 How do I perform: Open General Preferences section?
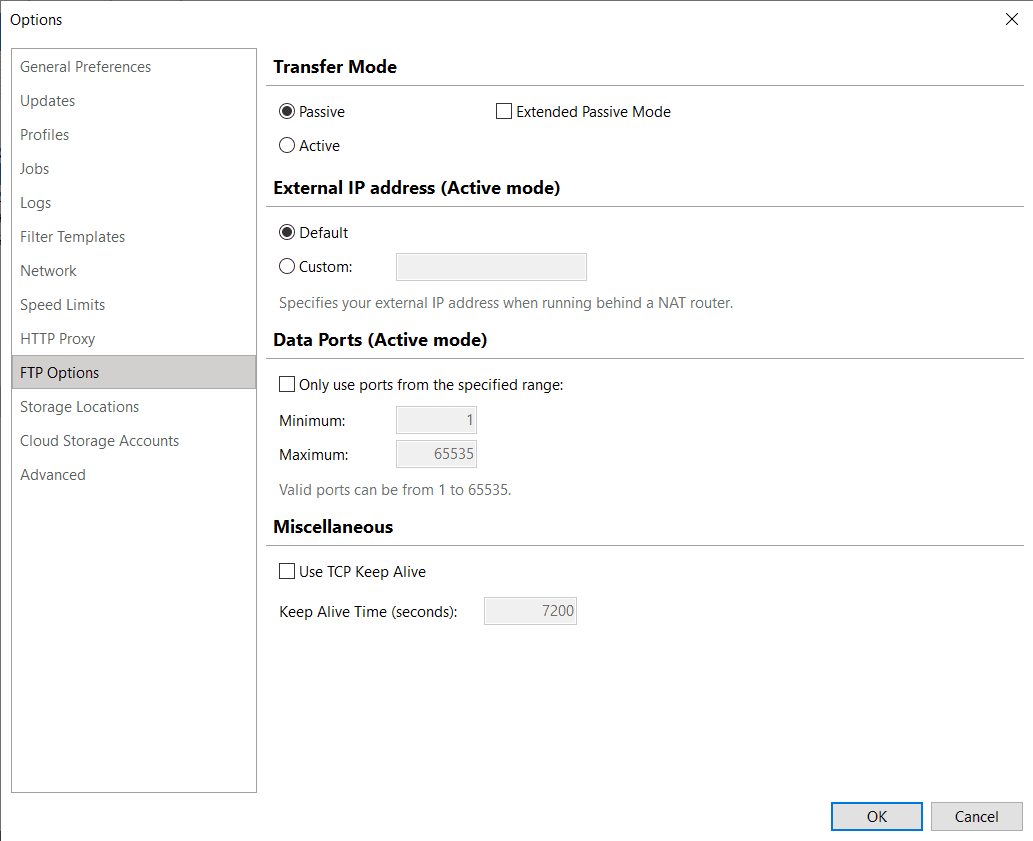pos(86,67)
